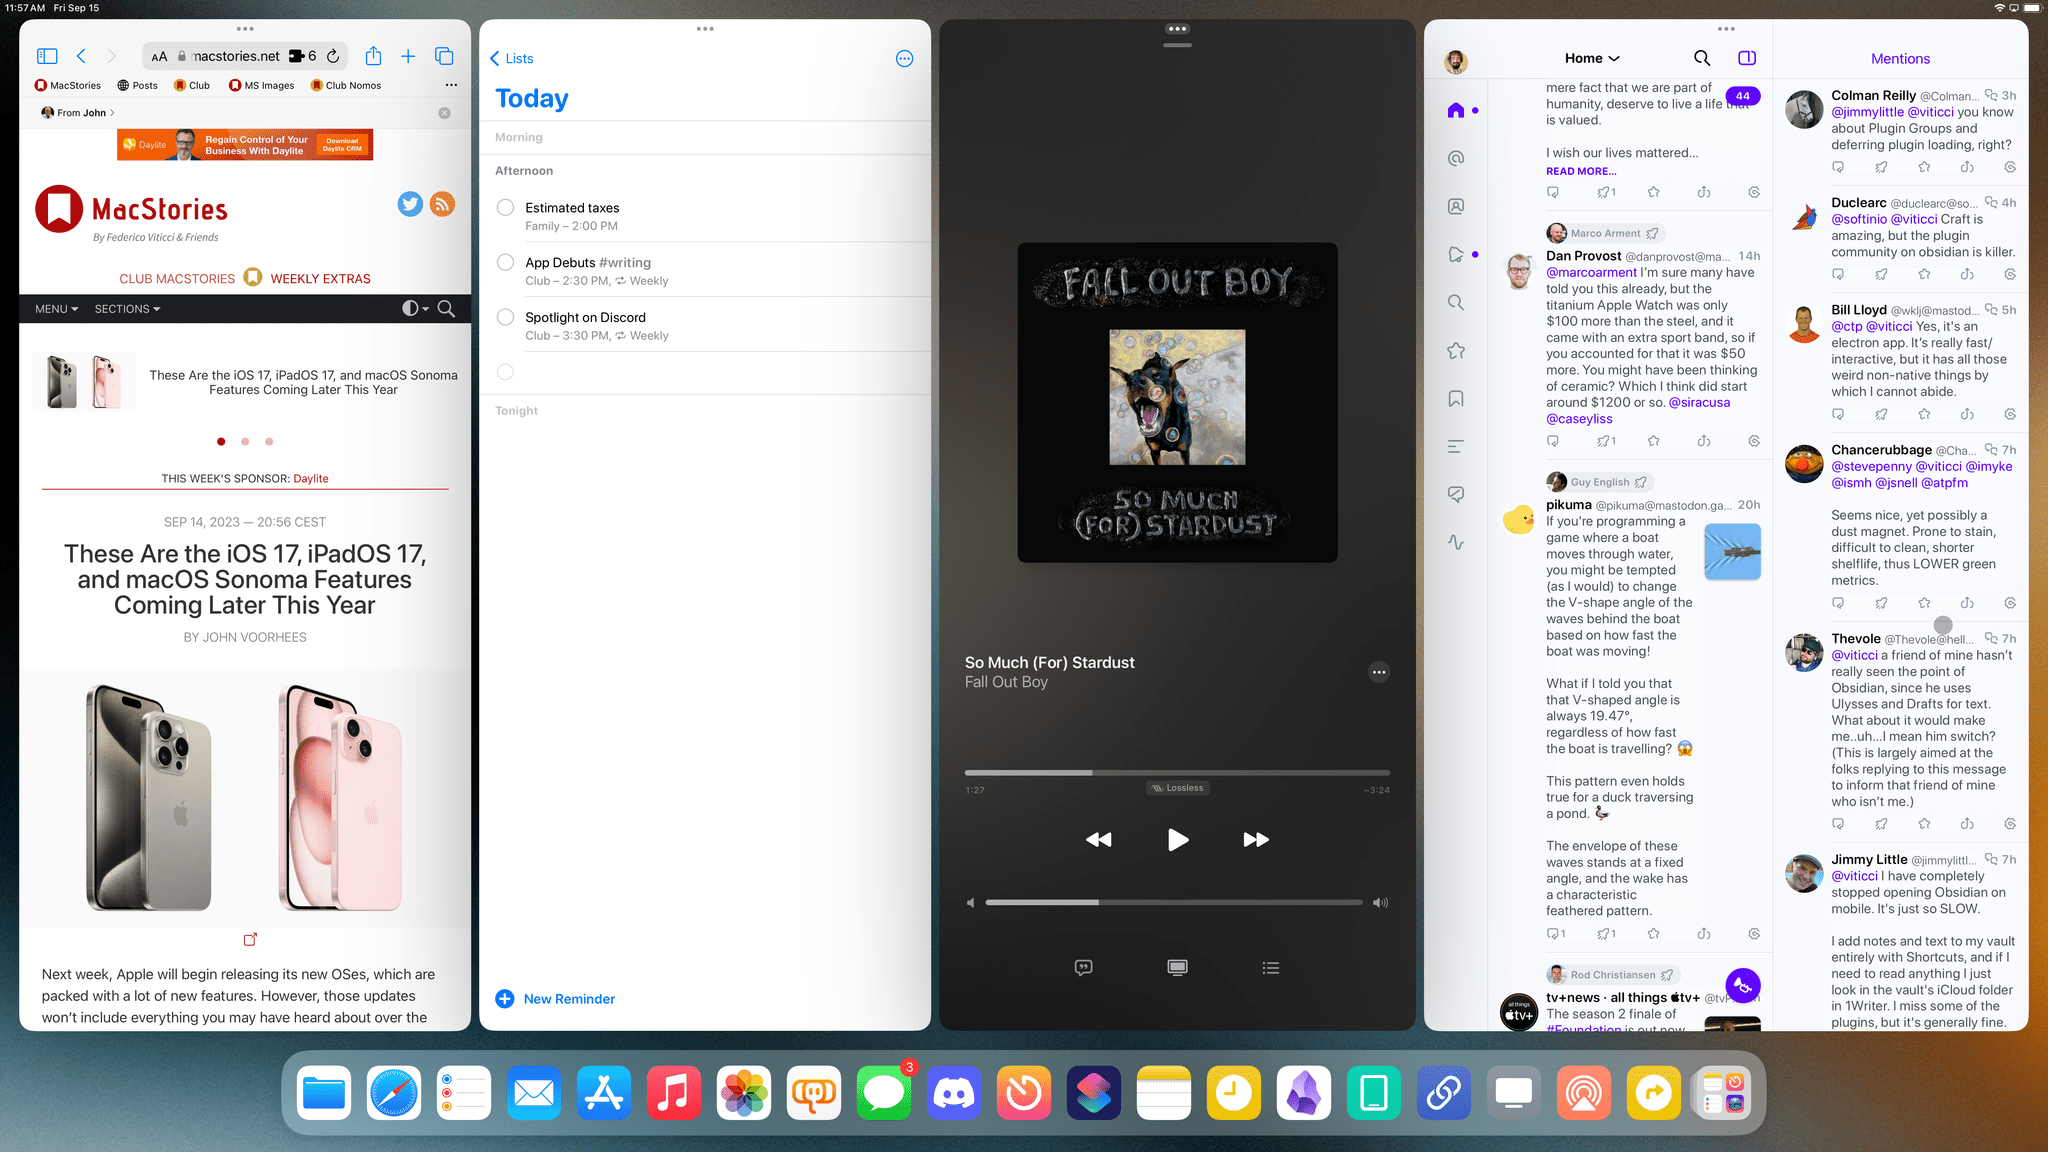Viewport: 2048px width, 1152px height.
Task: Open Club Nomos favorite bookmark
Action: [x=346, y=85]
